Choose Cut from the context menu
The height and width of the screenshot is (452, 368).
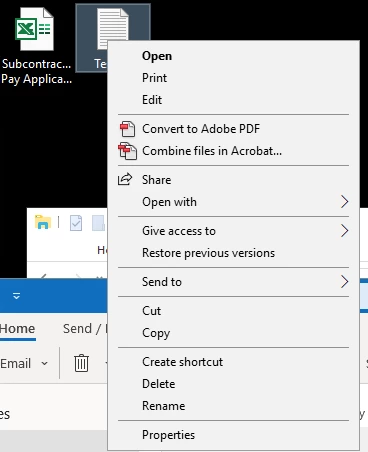click(233, 311)
